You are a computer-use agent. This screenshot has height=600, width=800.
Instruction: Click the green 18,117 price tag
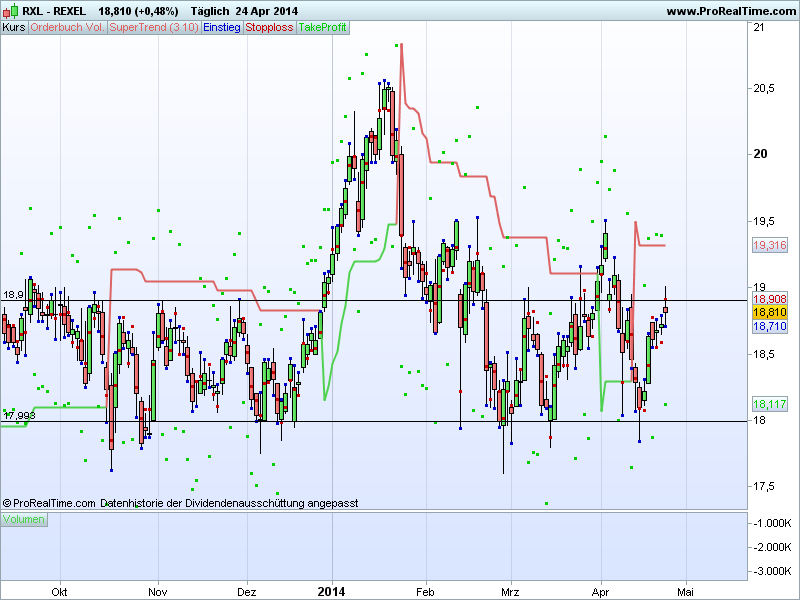(768, 404)
